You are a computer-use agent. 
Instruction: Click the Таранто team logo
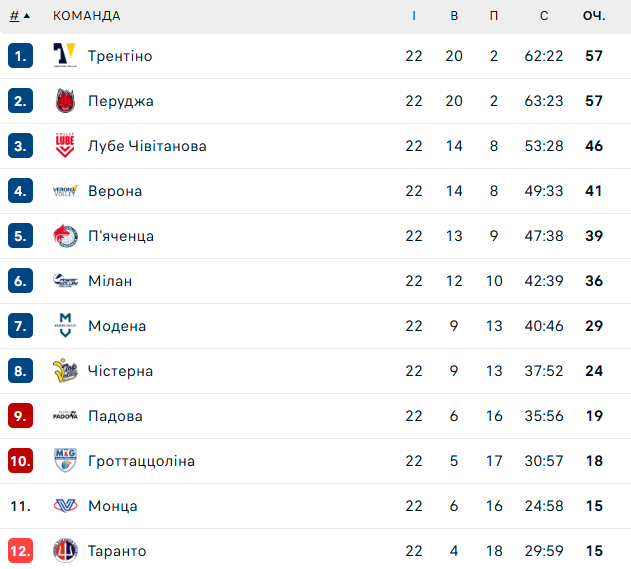click(x=65, y=551)
